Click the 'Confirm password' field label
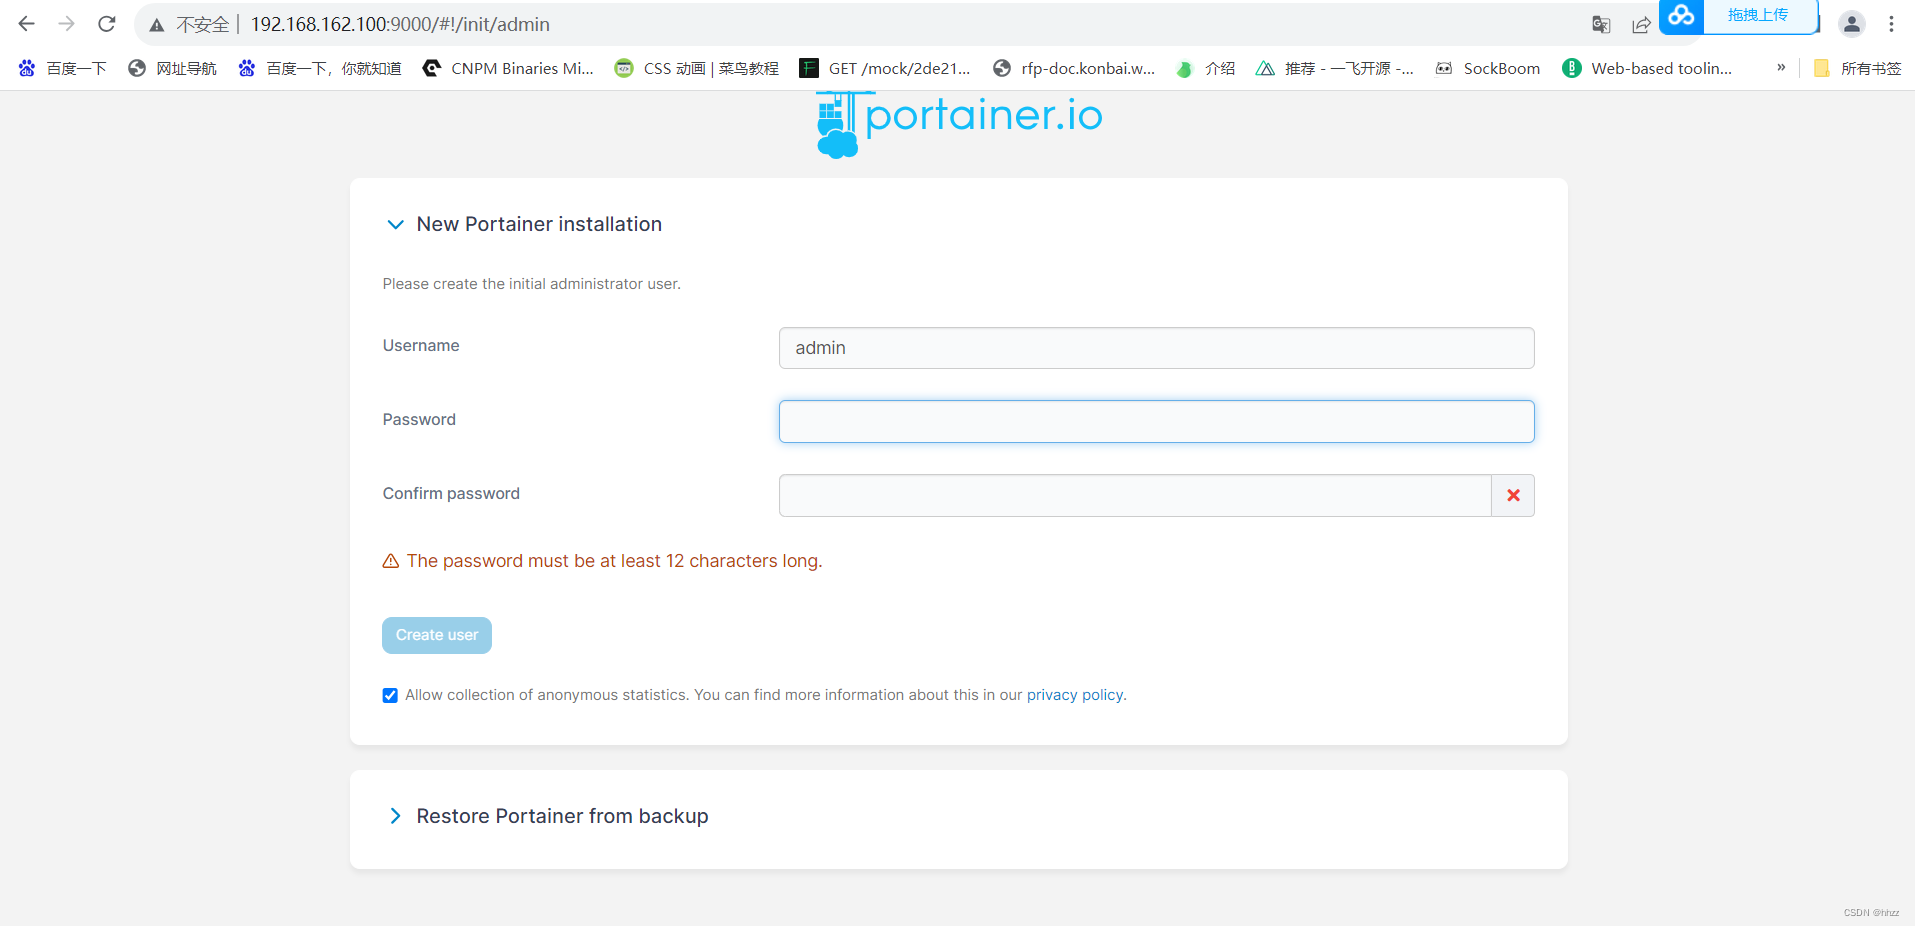This screenshot has height=926, width=1915. [451, 494]
